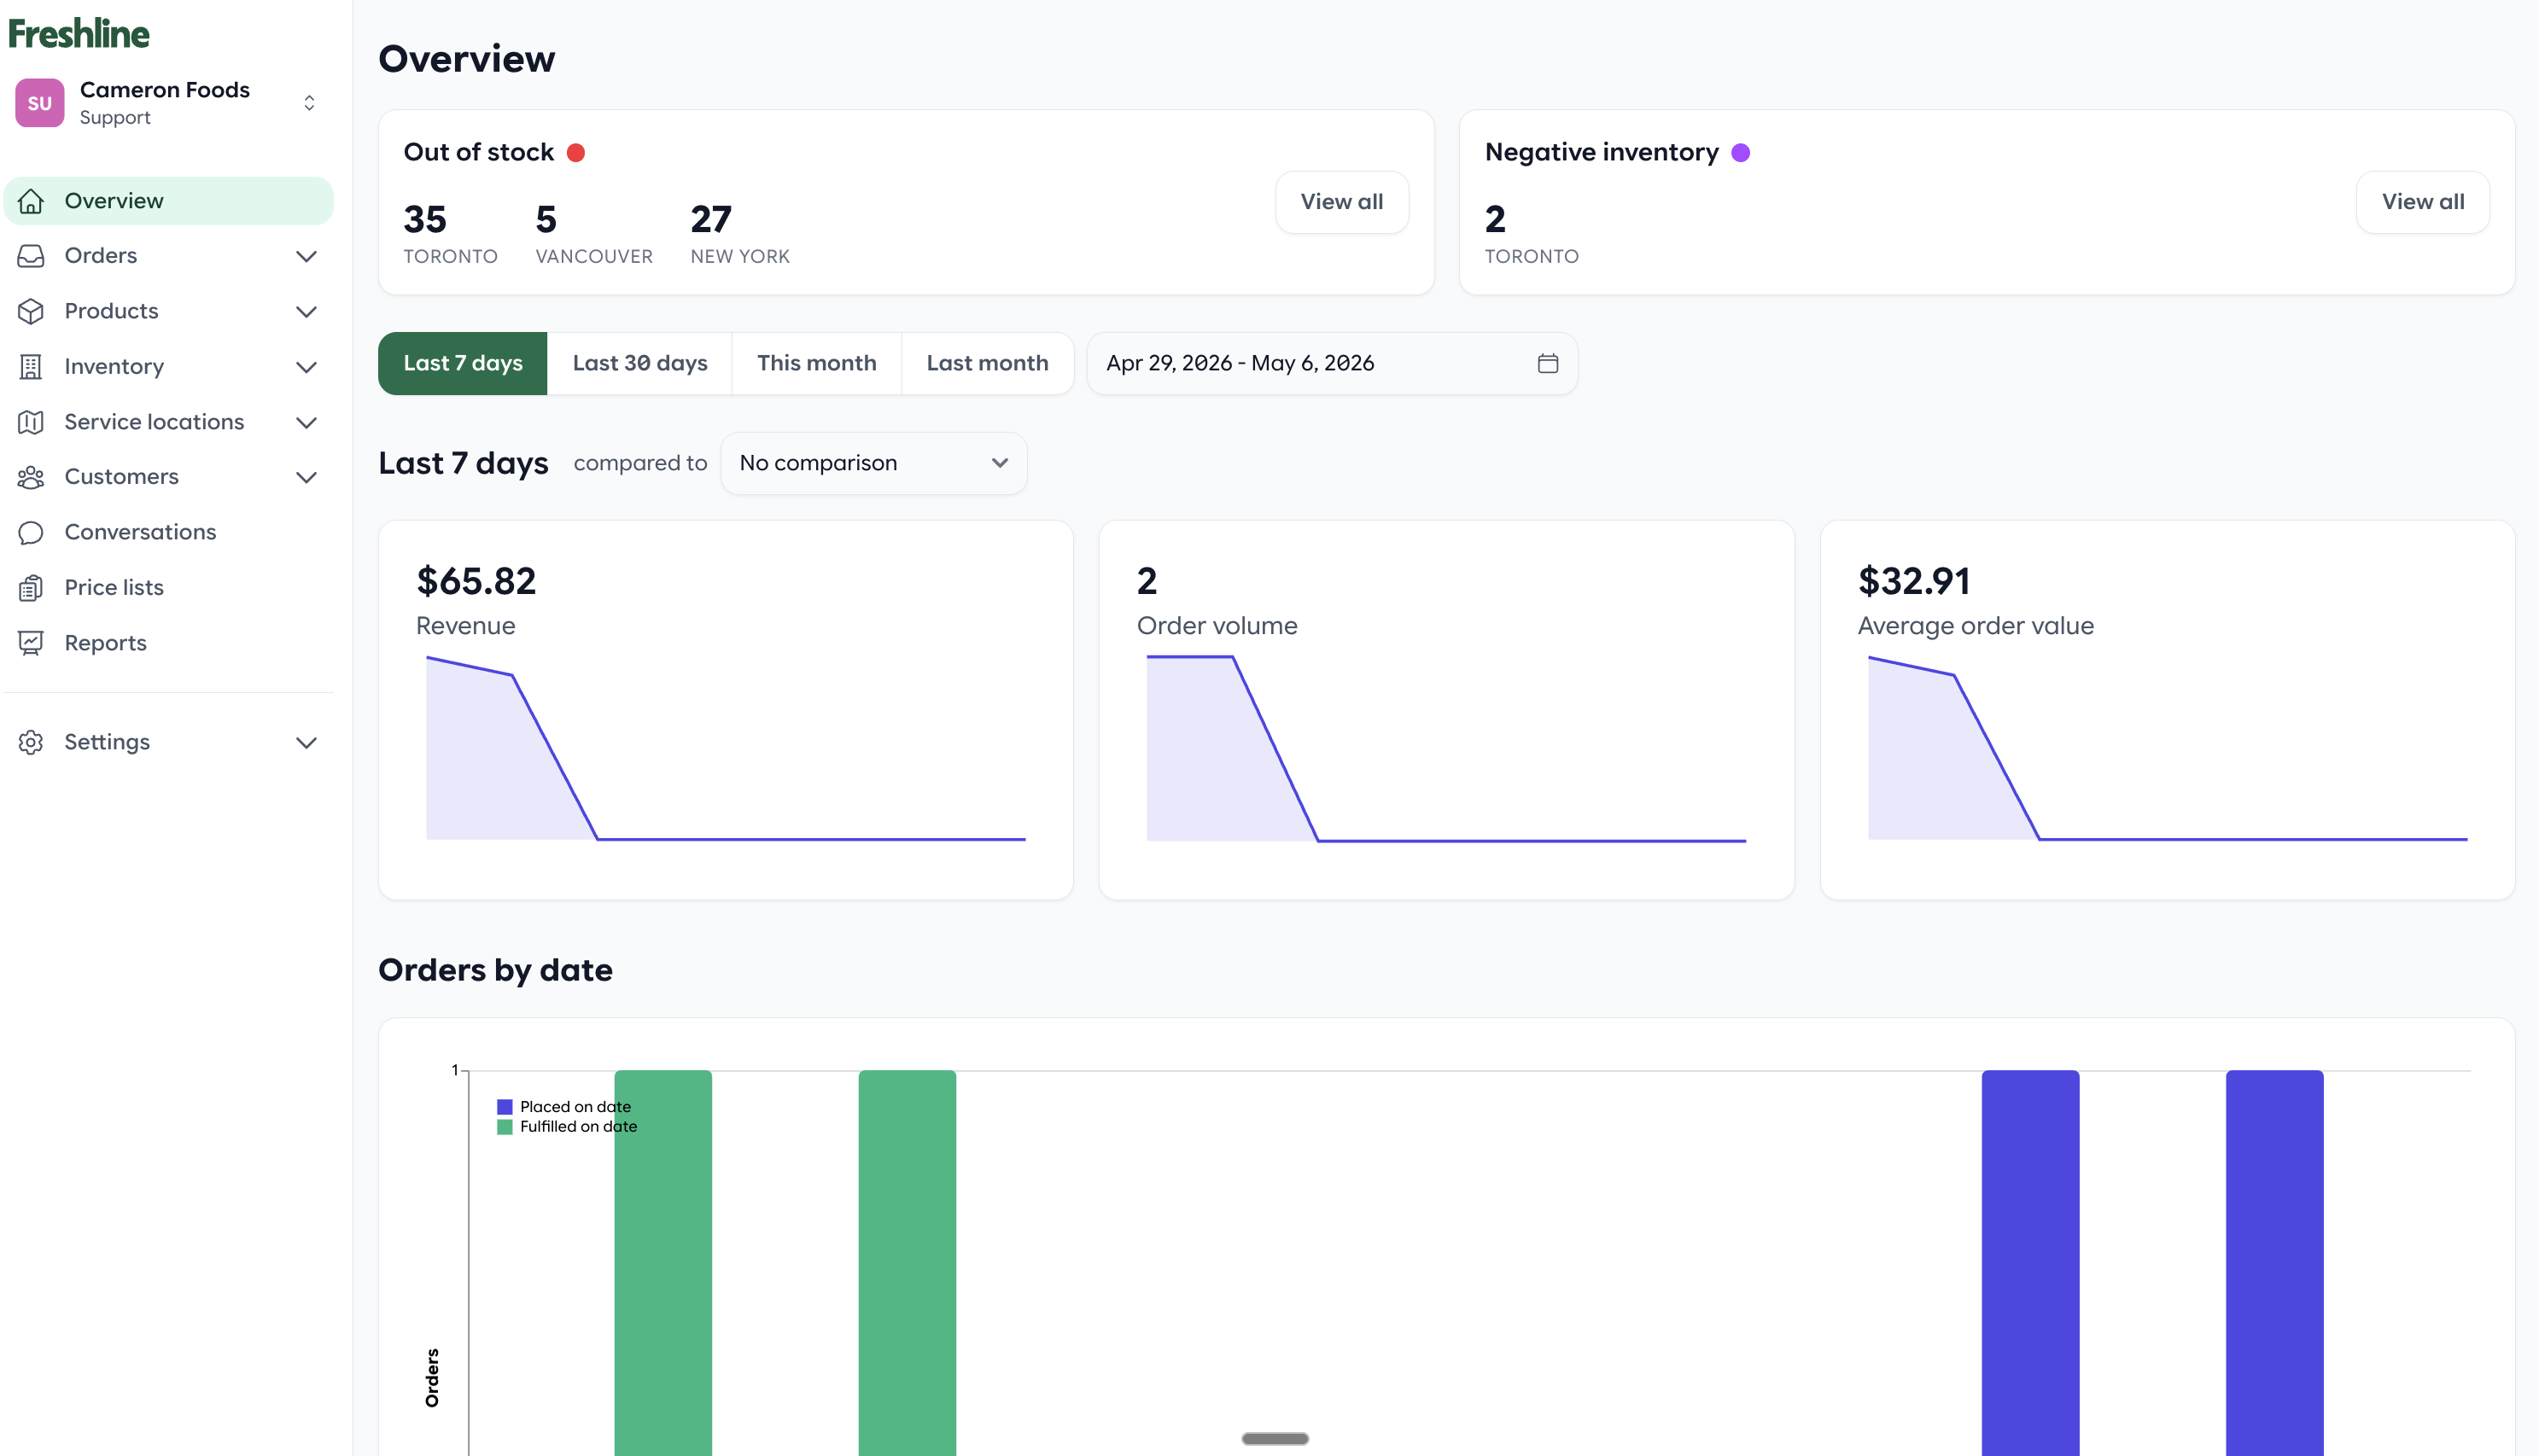Click the Price lists clipboard icon
The width and height of the screenshot is (2539, 1456).
pos(31,588)
